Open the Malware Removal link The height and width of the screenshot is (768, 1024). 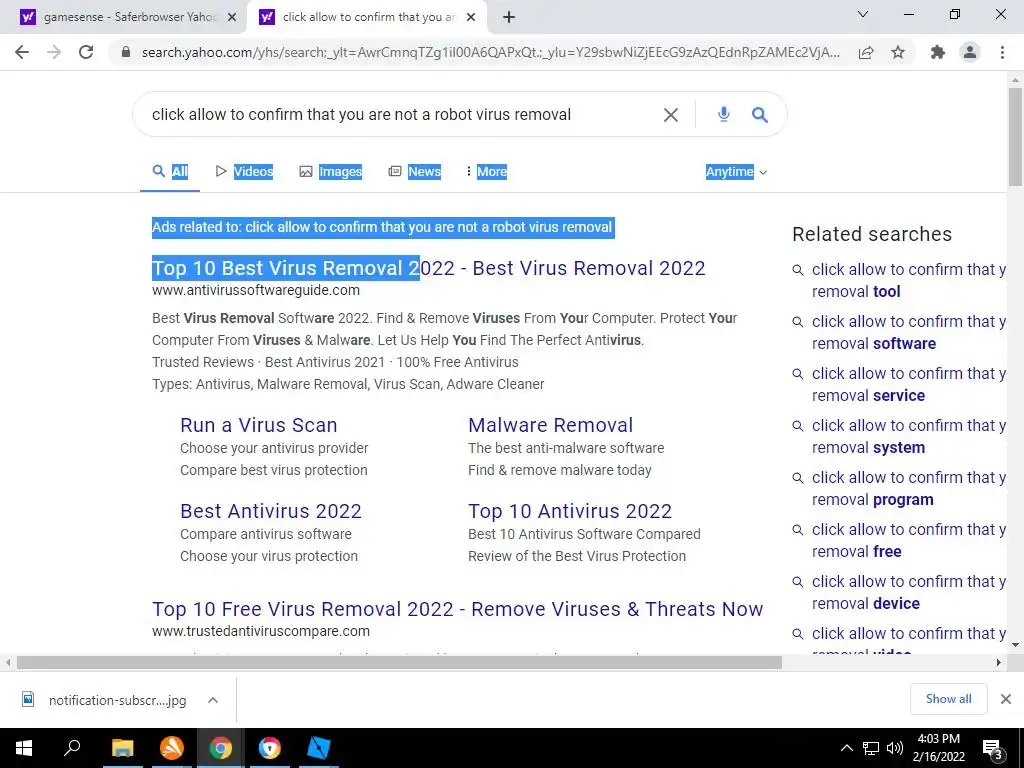tap(551, 425)
